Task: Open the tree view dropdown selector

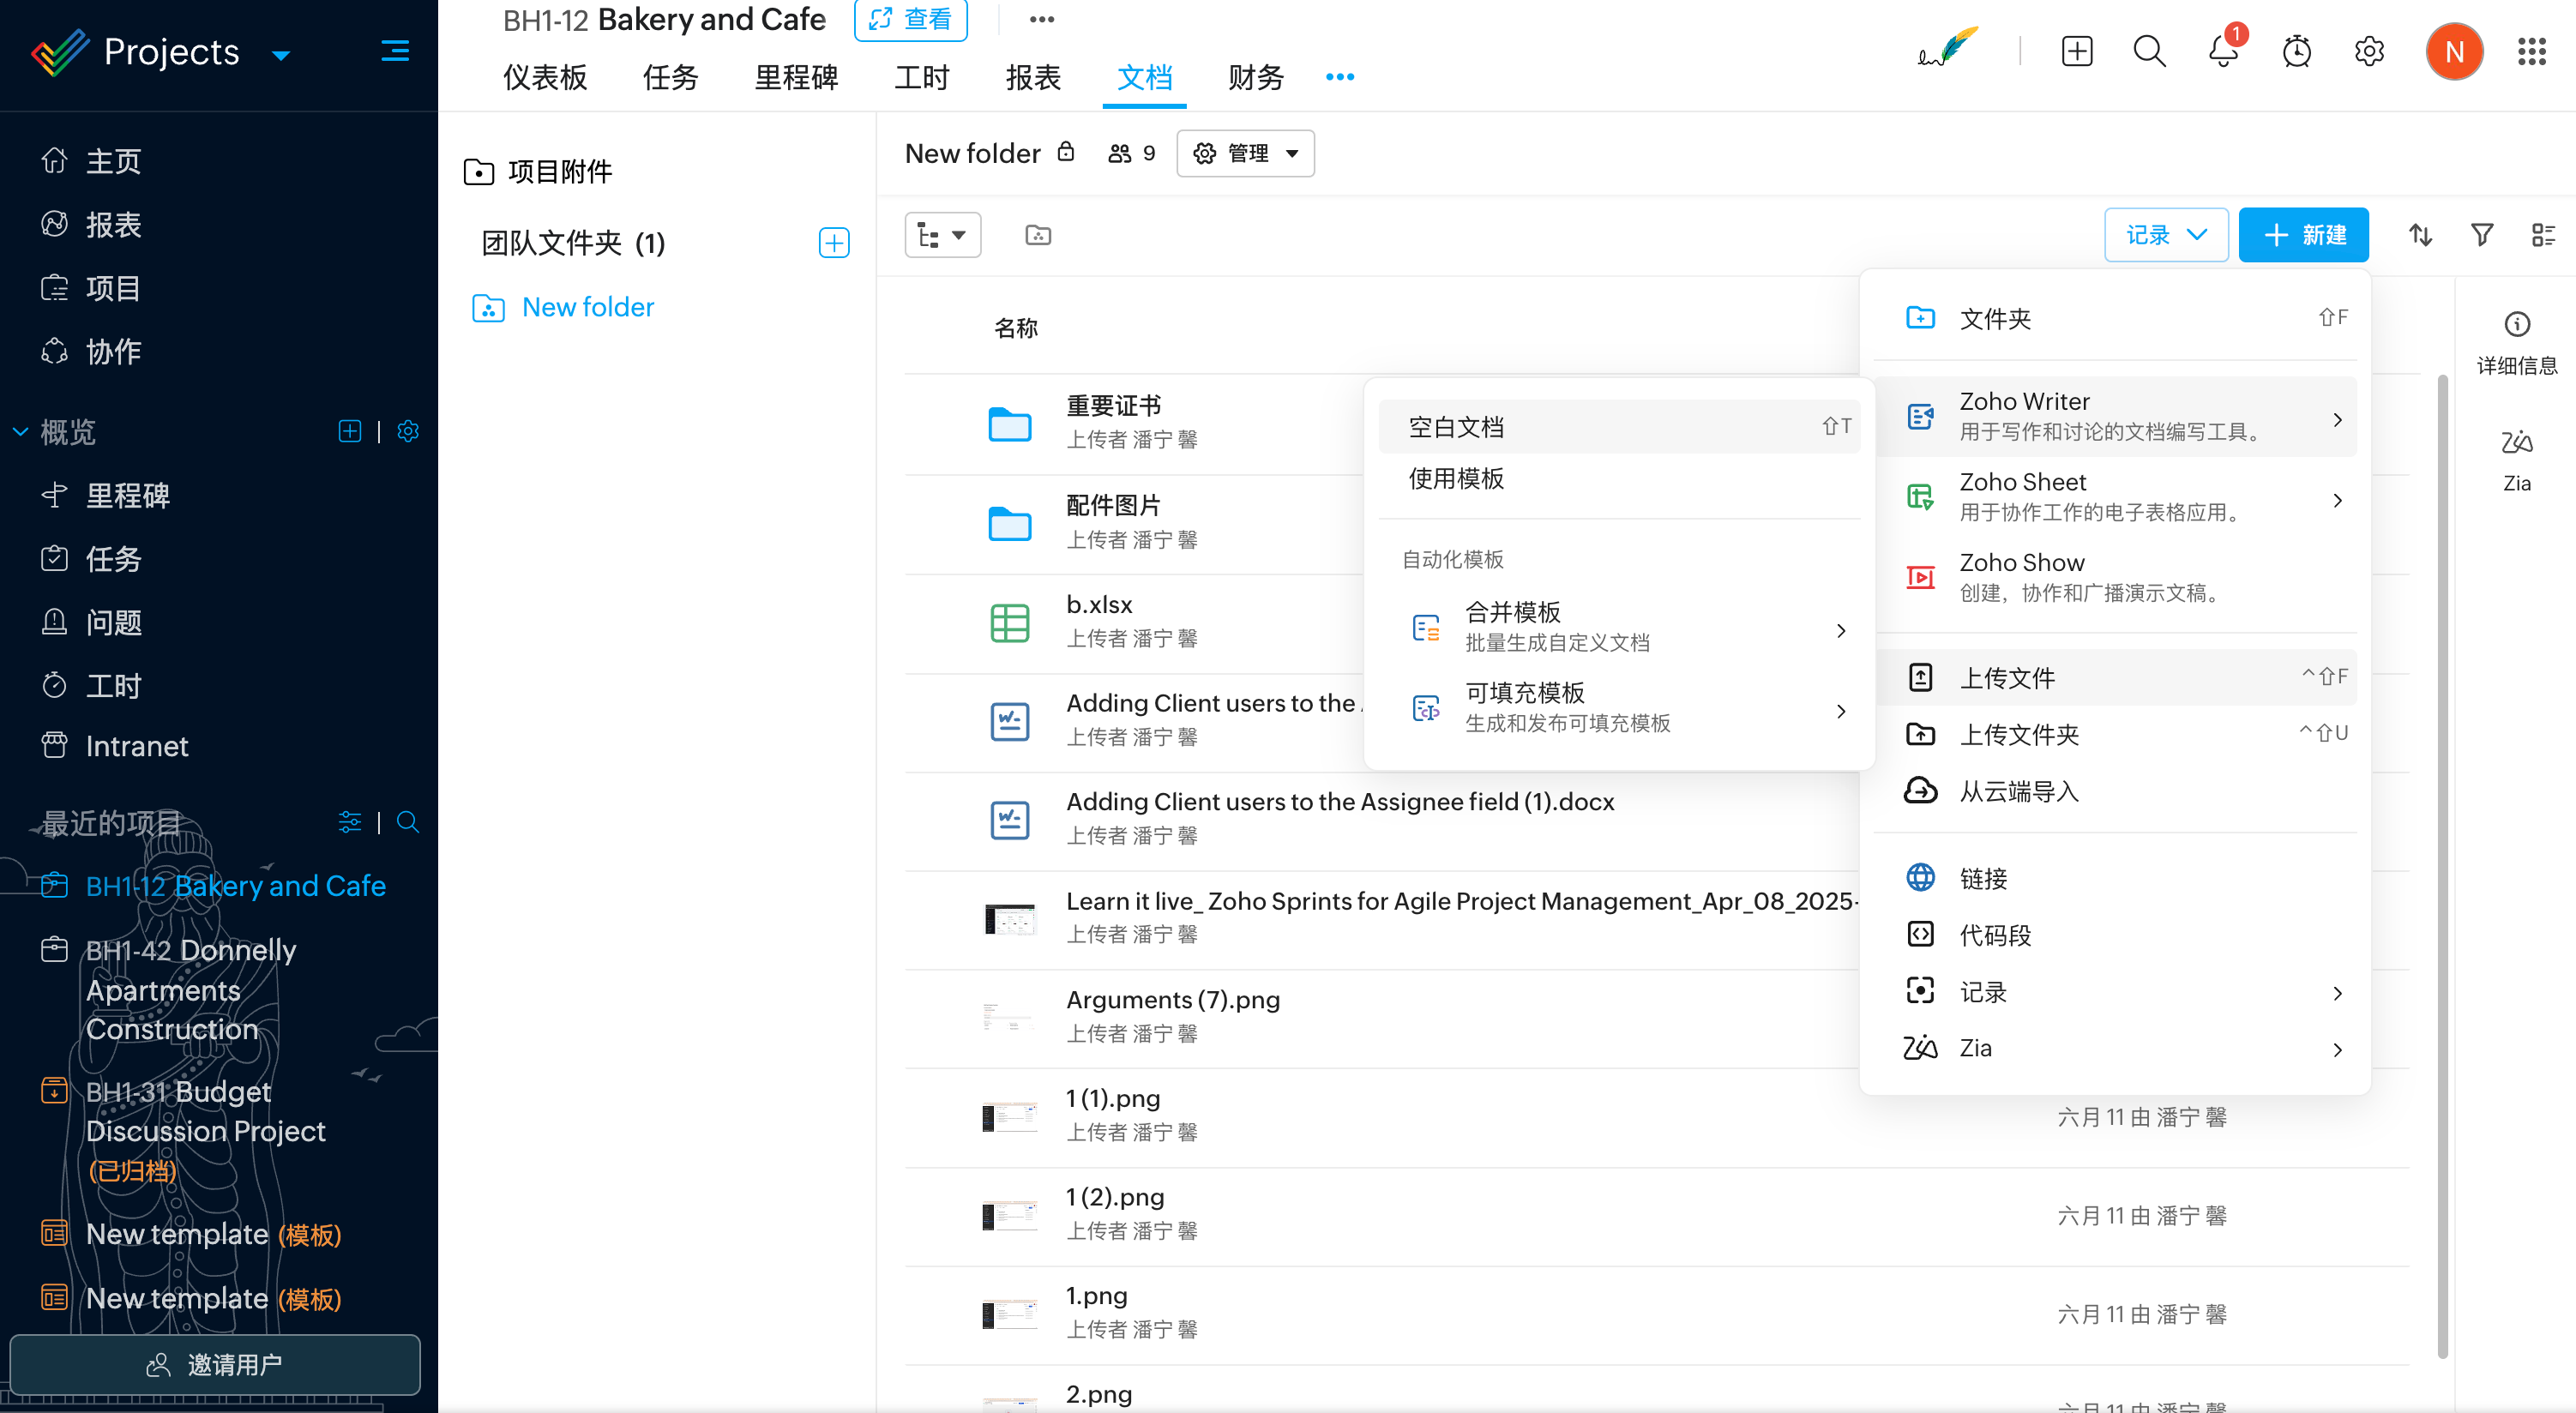Action: click(942, 235)
